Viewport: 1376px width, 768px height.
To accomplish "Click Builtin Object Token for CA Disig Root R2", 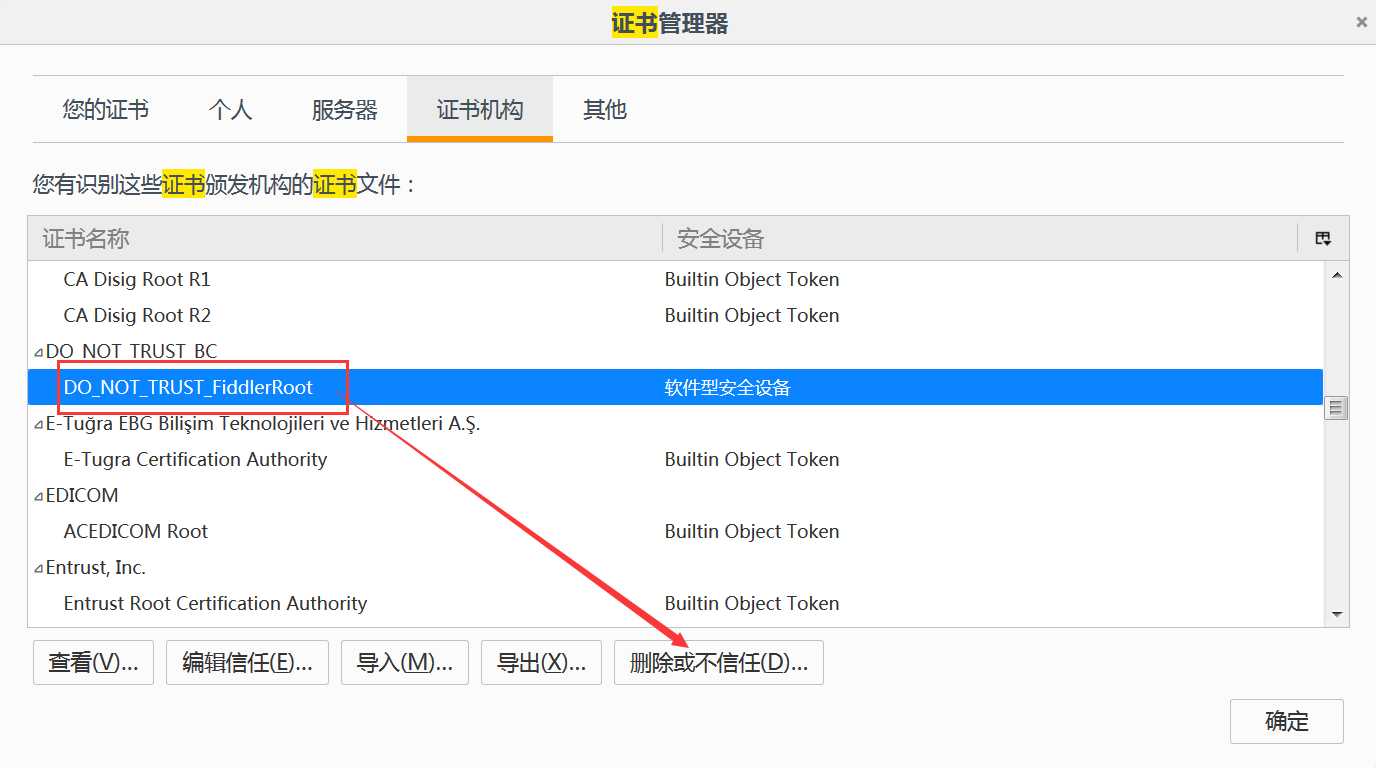I will [752, 315].
